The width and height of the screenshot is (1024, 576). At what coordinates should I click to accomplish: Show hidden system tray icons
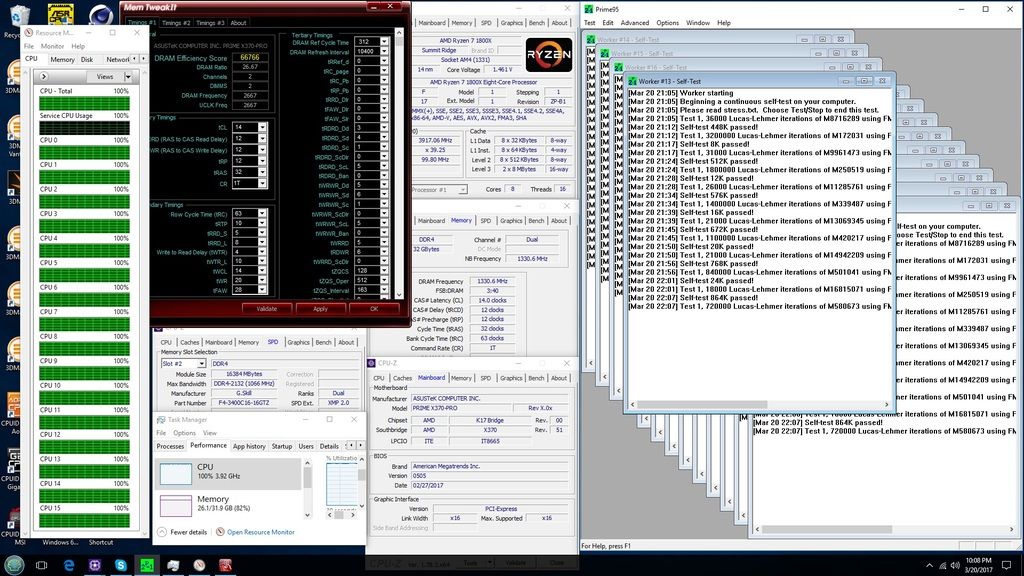[x=929, y=565]
